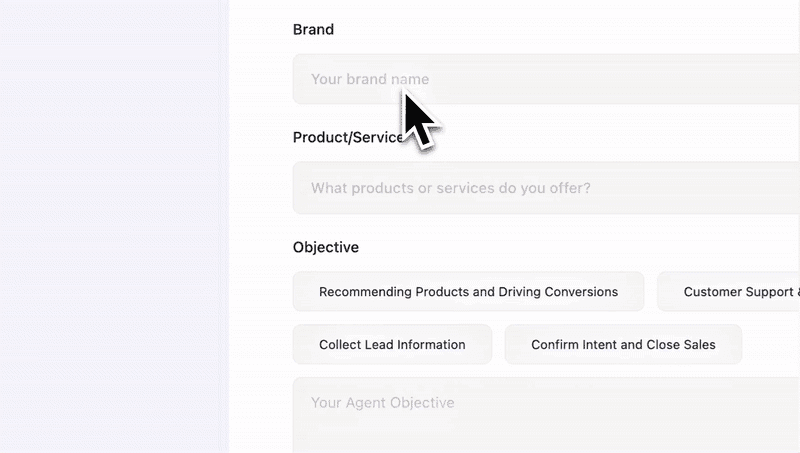Click the Your Agent Objective text area
This screenshot has width=800, height=453.
(x=546, y=415)
